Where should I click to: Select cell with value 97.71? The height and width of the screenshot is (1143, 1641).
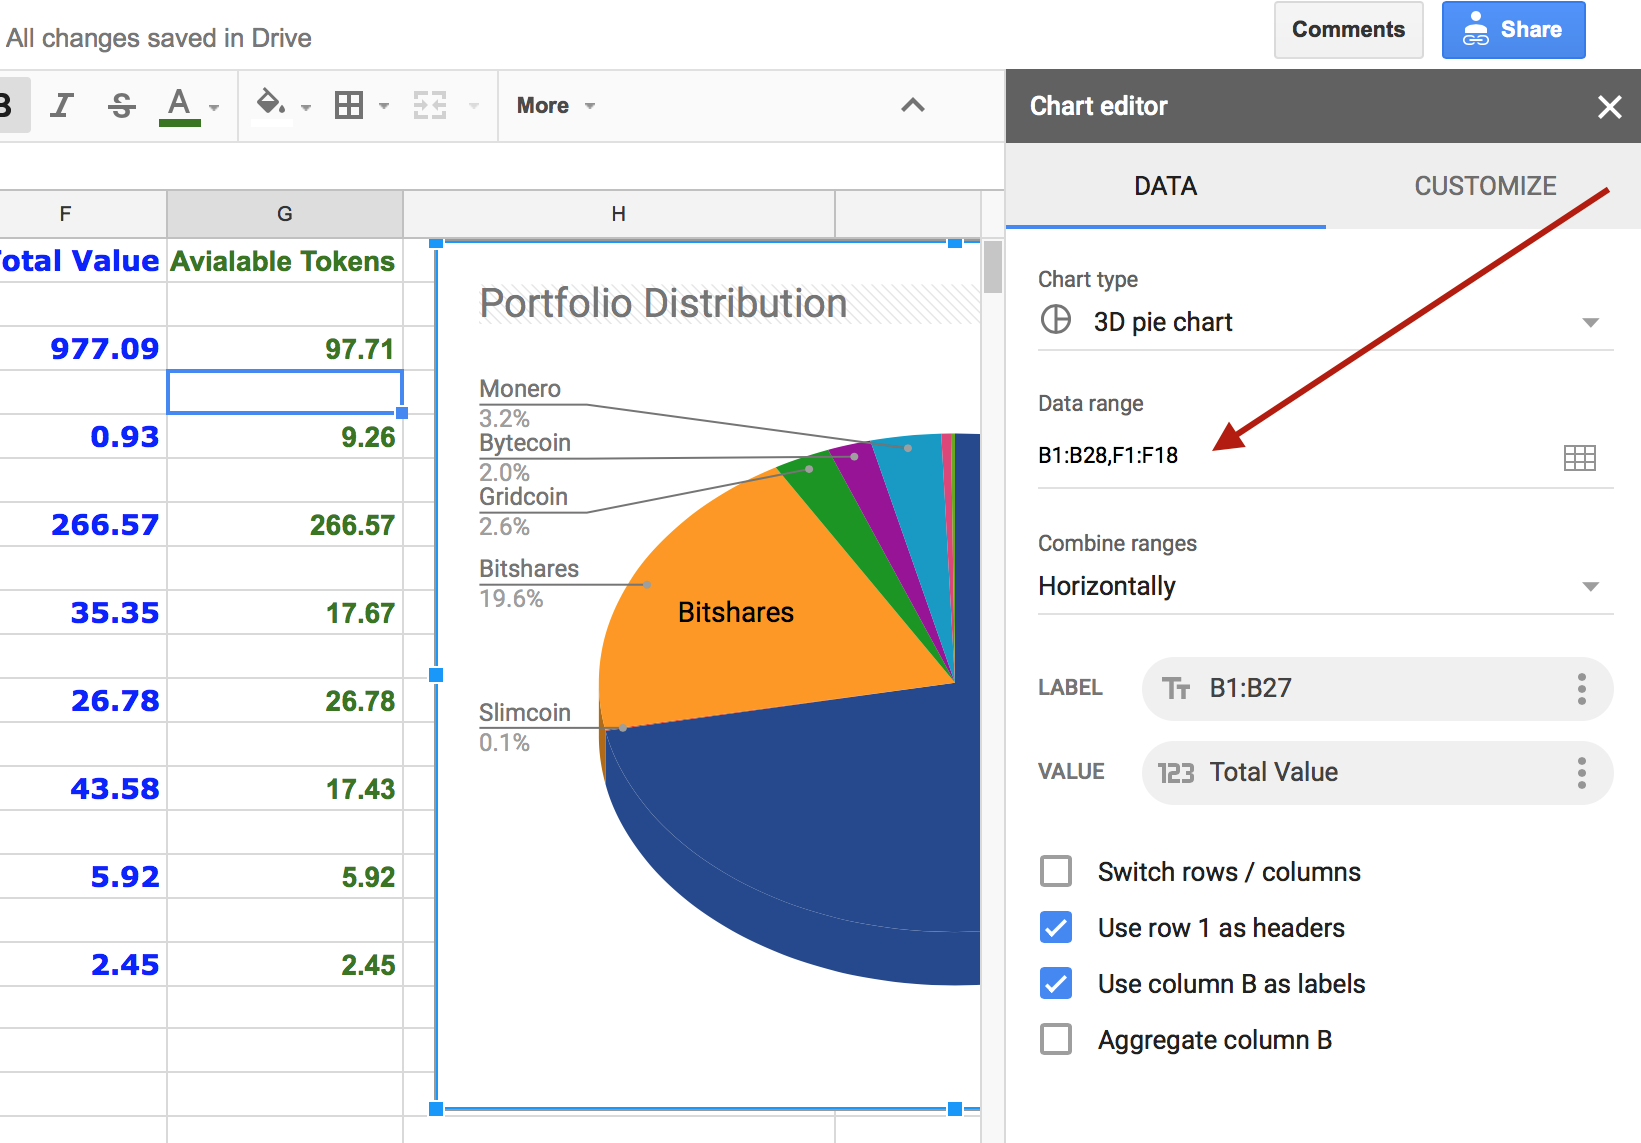pyautogui.click(x=285, y=348)
